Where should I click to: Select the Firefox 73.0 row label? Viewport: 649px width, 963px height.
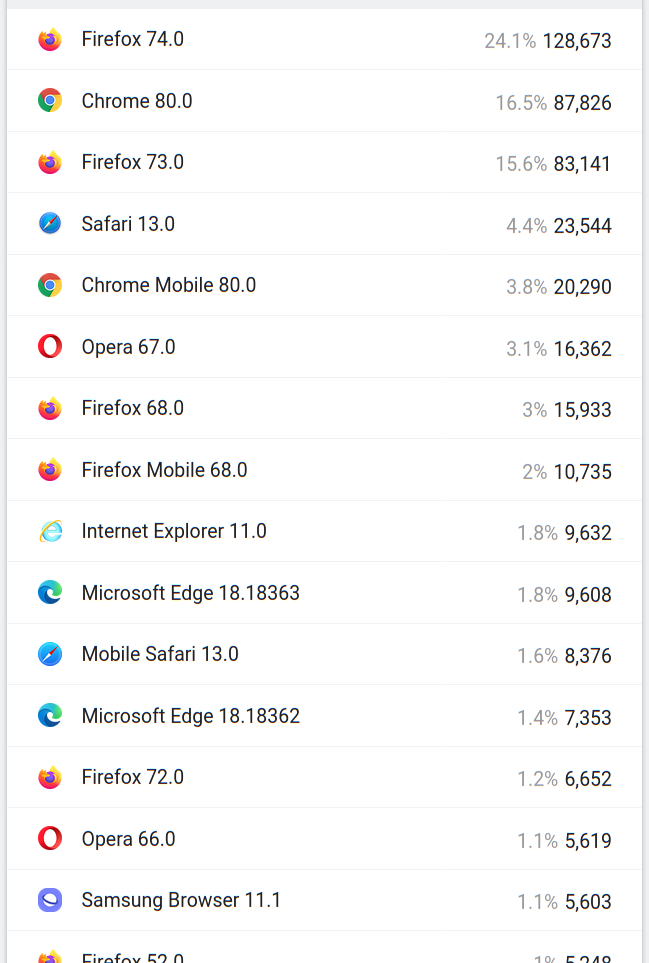pyautogui.click(x=132, y=162)
